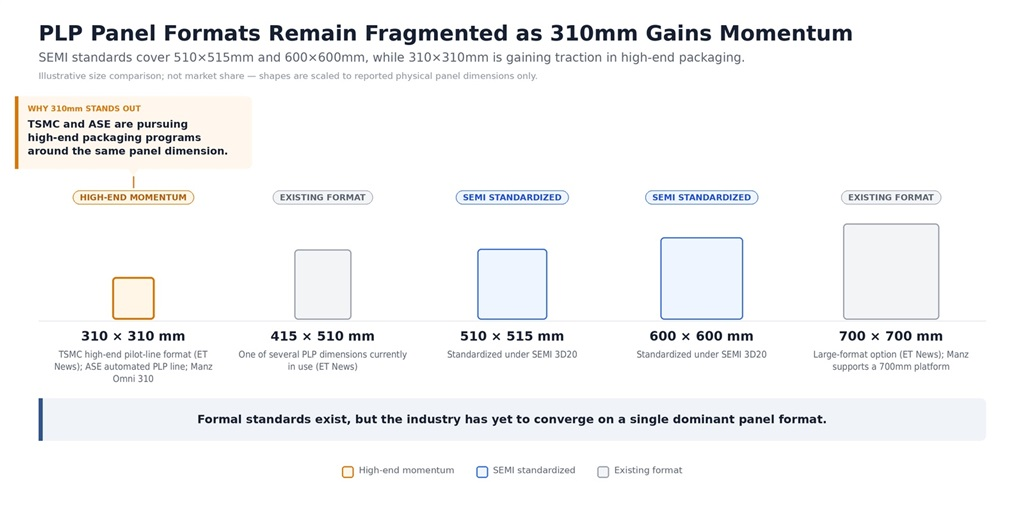Click the orange 310 × 310 mm panel square
The width and height of the screenshot is (1024, 506).
coord(133,298)
